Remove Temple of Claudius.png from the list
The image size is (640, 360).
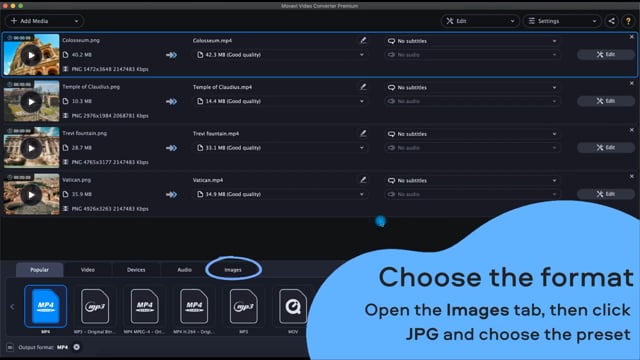pyautogui.click(x=631, y=83)
